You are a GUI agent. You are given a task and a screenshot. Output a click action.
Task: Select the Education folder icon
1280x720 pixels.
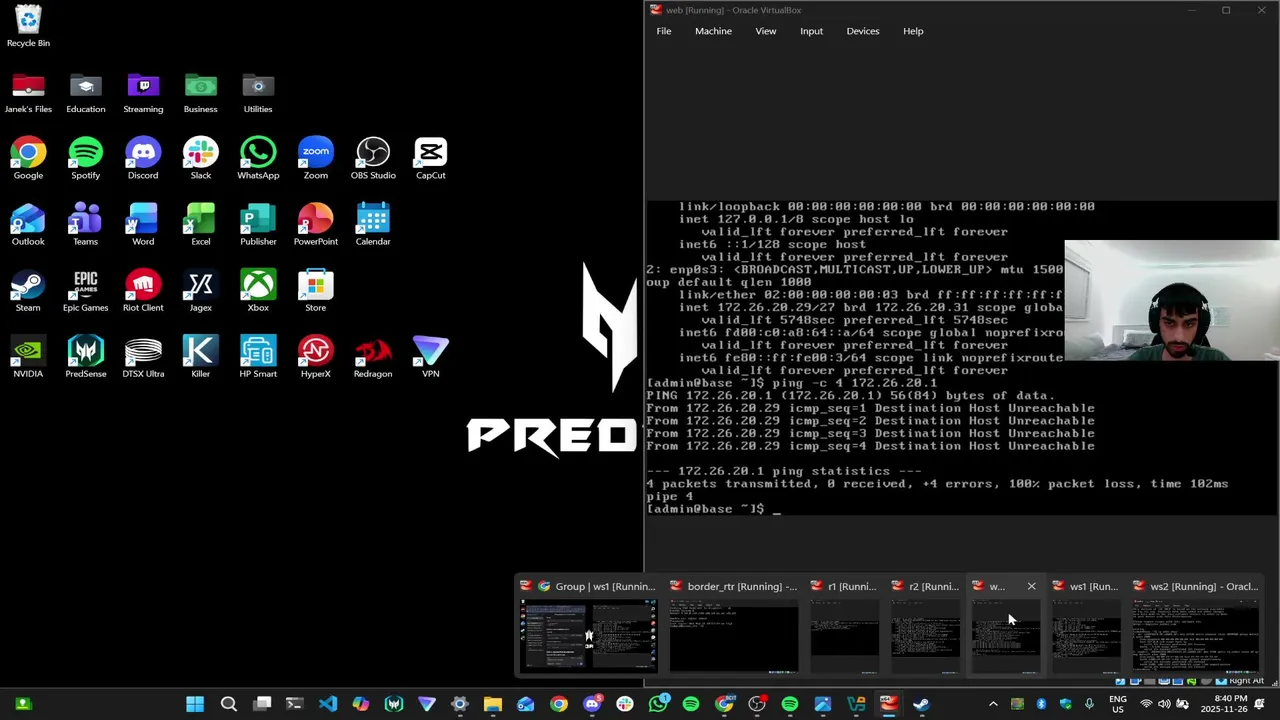[x=86, y=93]
